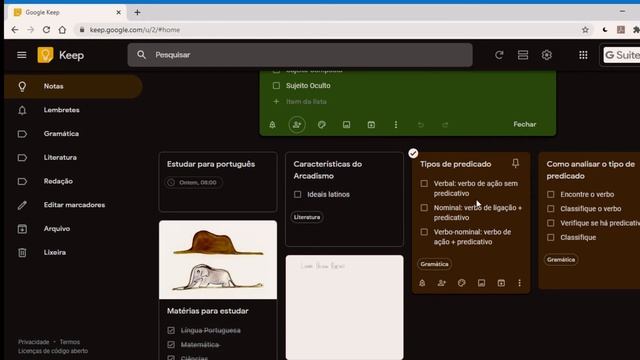
Task: Click the Literatura tag on Arcadismo note
Action: pos(307,217)
